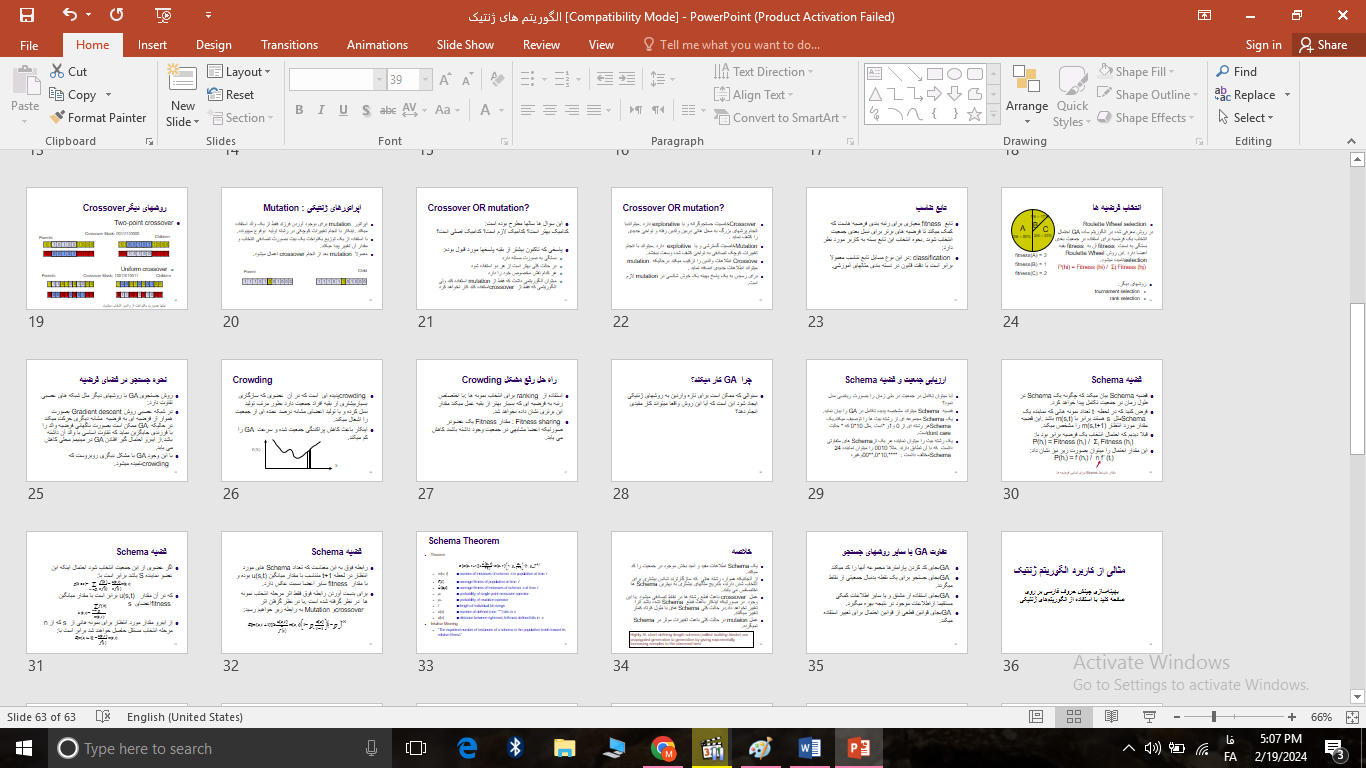Click the Cut scissors icon
Screen dimensions: 1366x768
pos(56,72)
